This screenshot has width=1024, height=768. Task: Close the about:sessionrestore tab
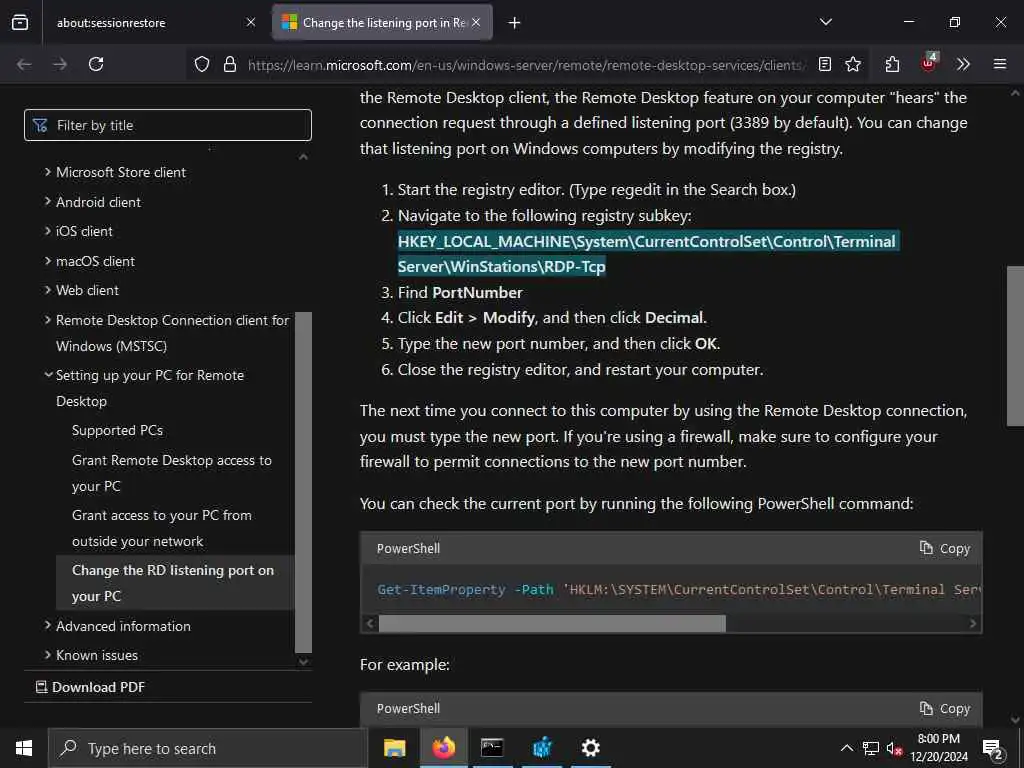[x=251, y=22]
